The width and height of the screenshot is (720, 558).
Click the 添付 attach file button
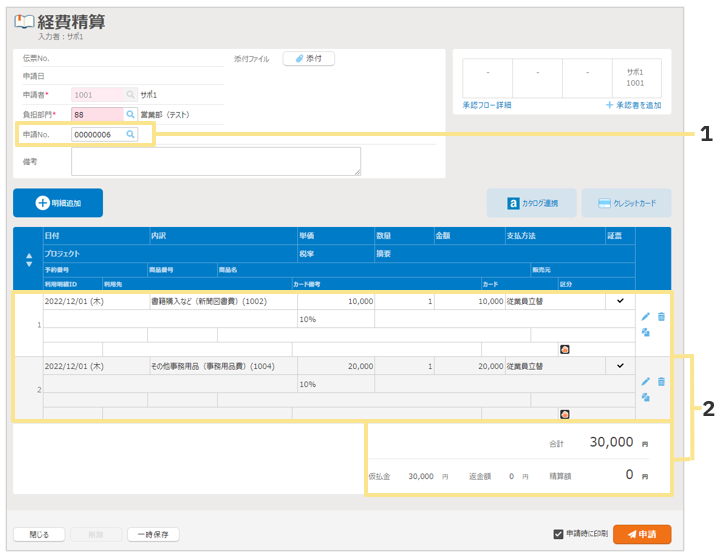(309, 59)
